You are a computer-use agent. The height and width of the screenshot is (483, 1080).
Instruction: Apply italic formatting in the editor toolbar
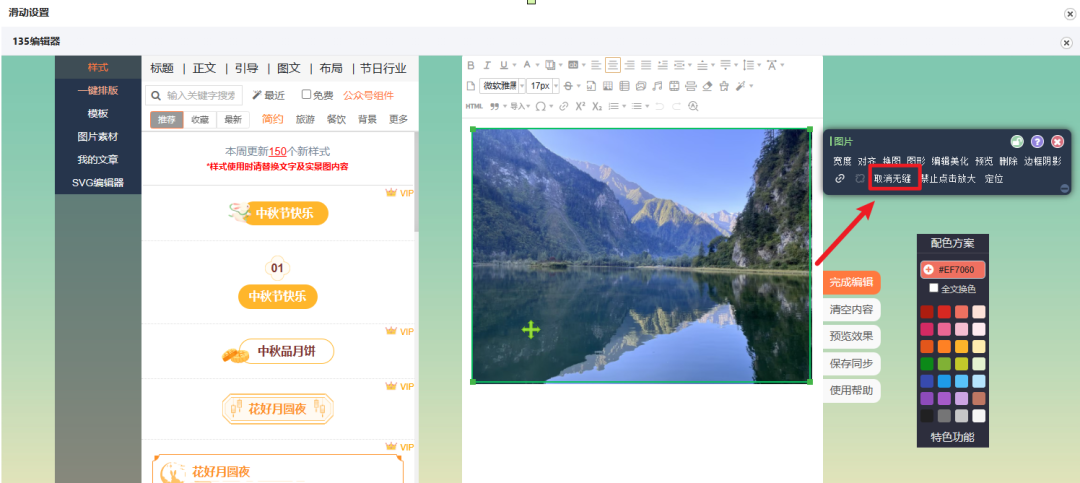point(487,65)
